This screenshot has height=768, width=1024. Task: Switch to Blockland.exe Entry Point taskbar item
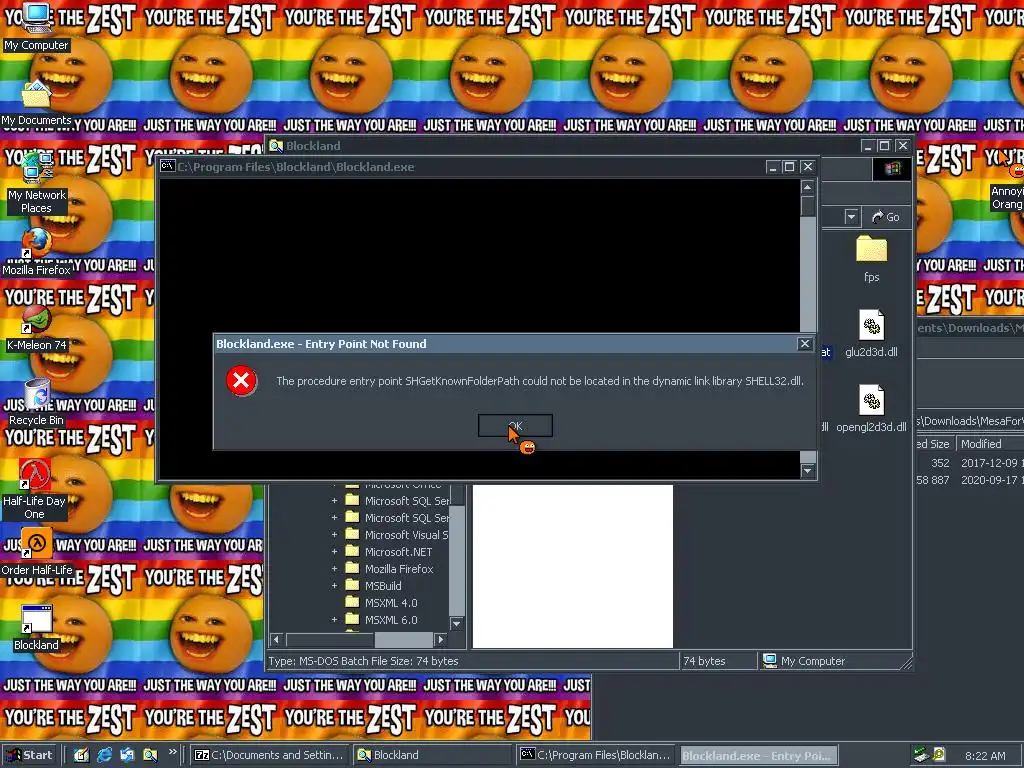click(758, 755)
